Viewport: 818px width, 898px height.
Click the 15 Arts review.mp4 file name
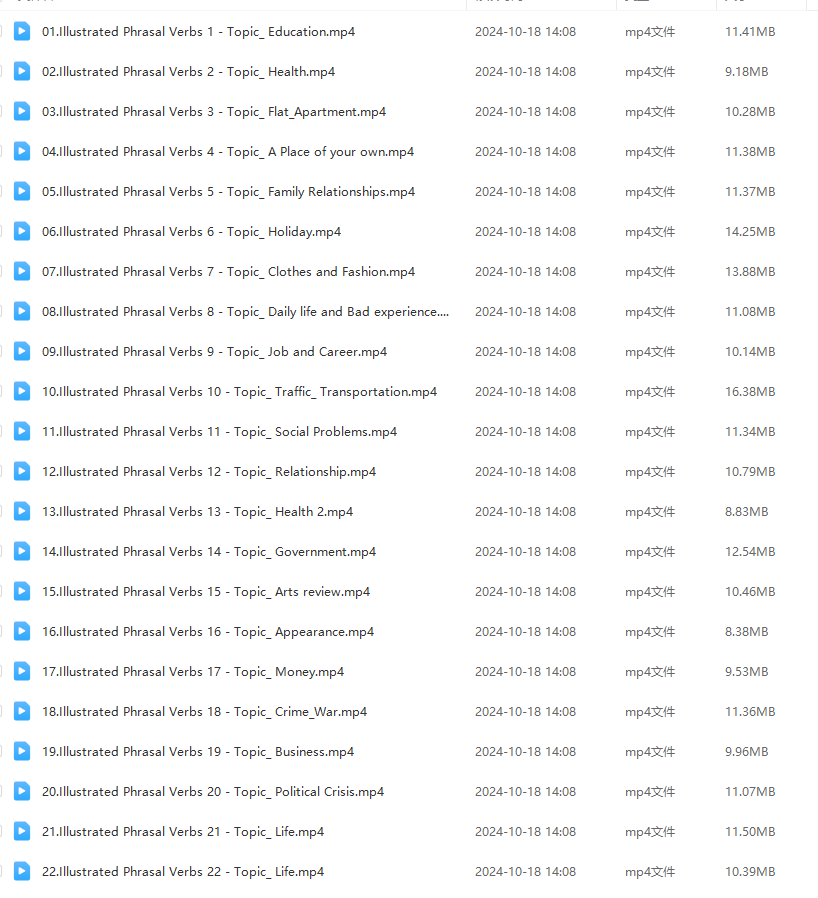(206, 592)
